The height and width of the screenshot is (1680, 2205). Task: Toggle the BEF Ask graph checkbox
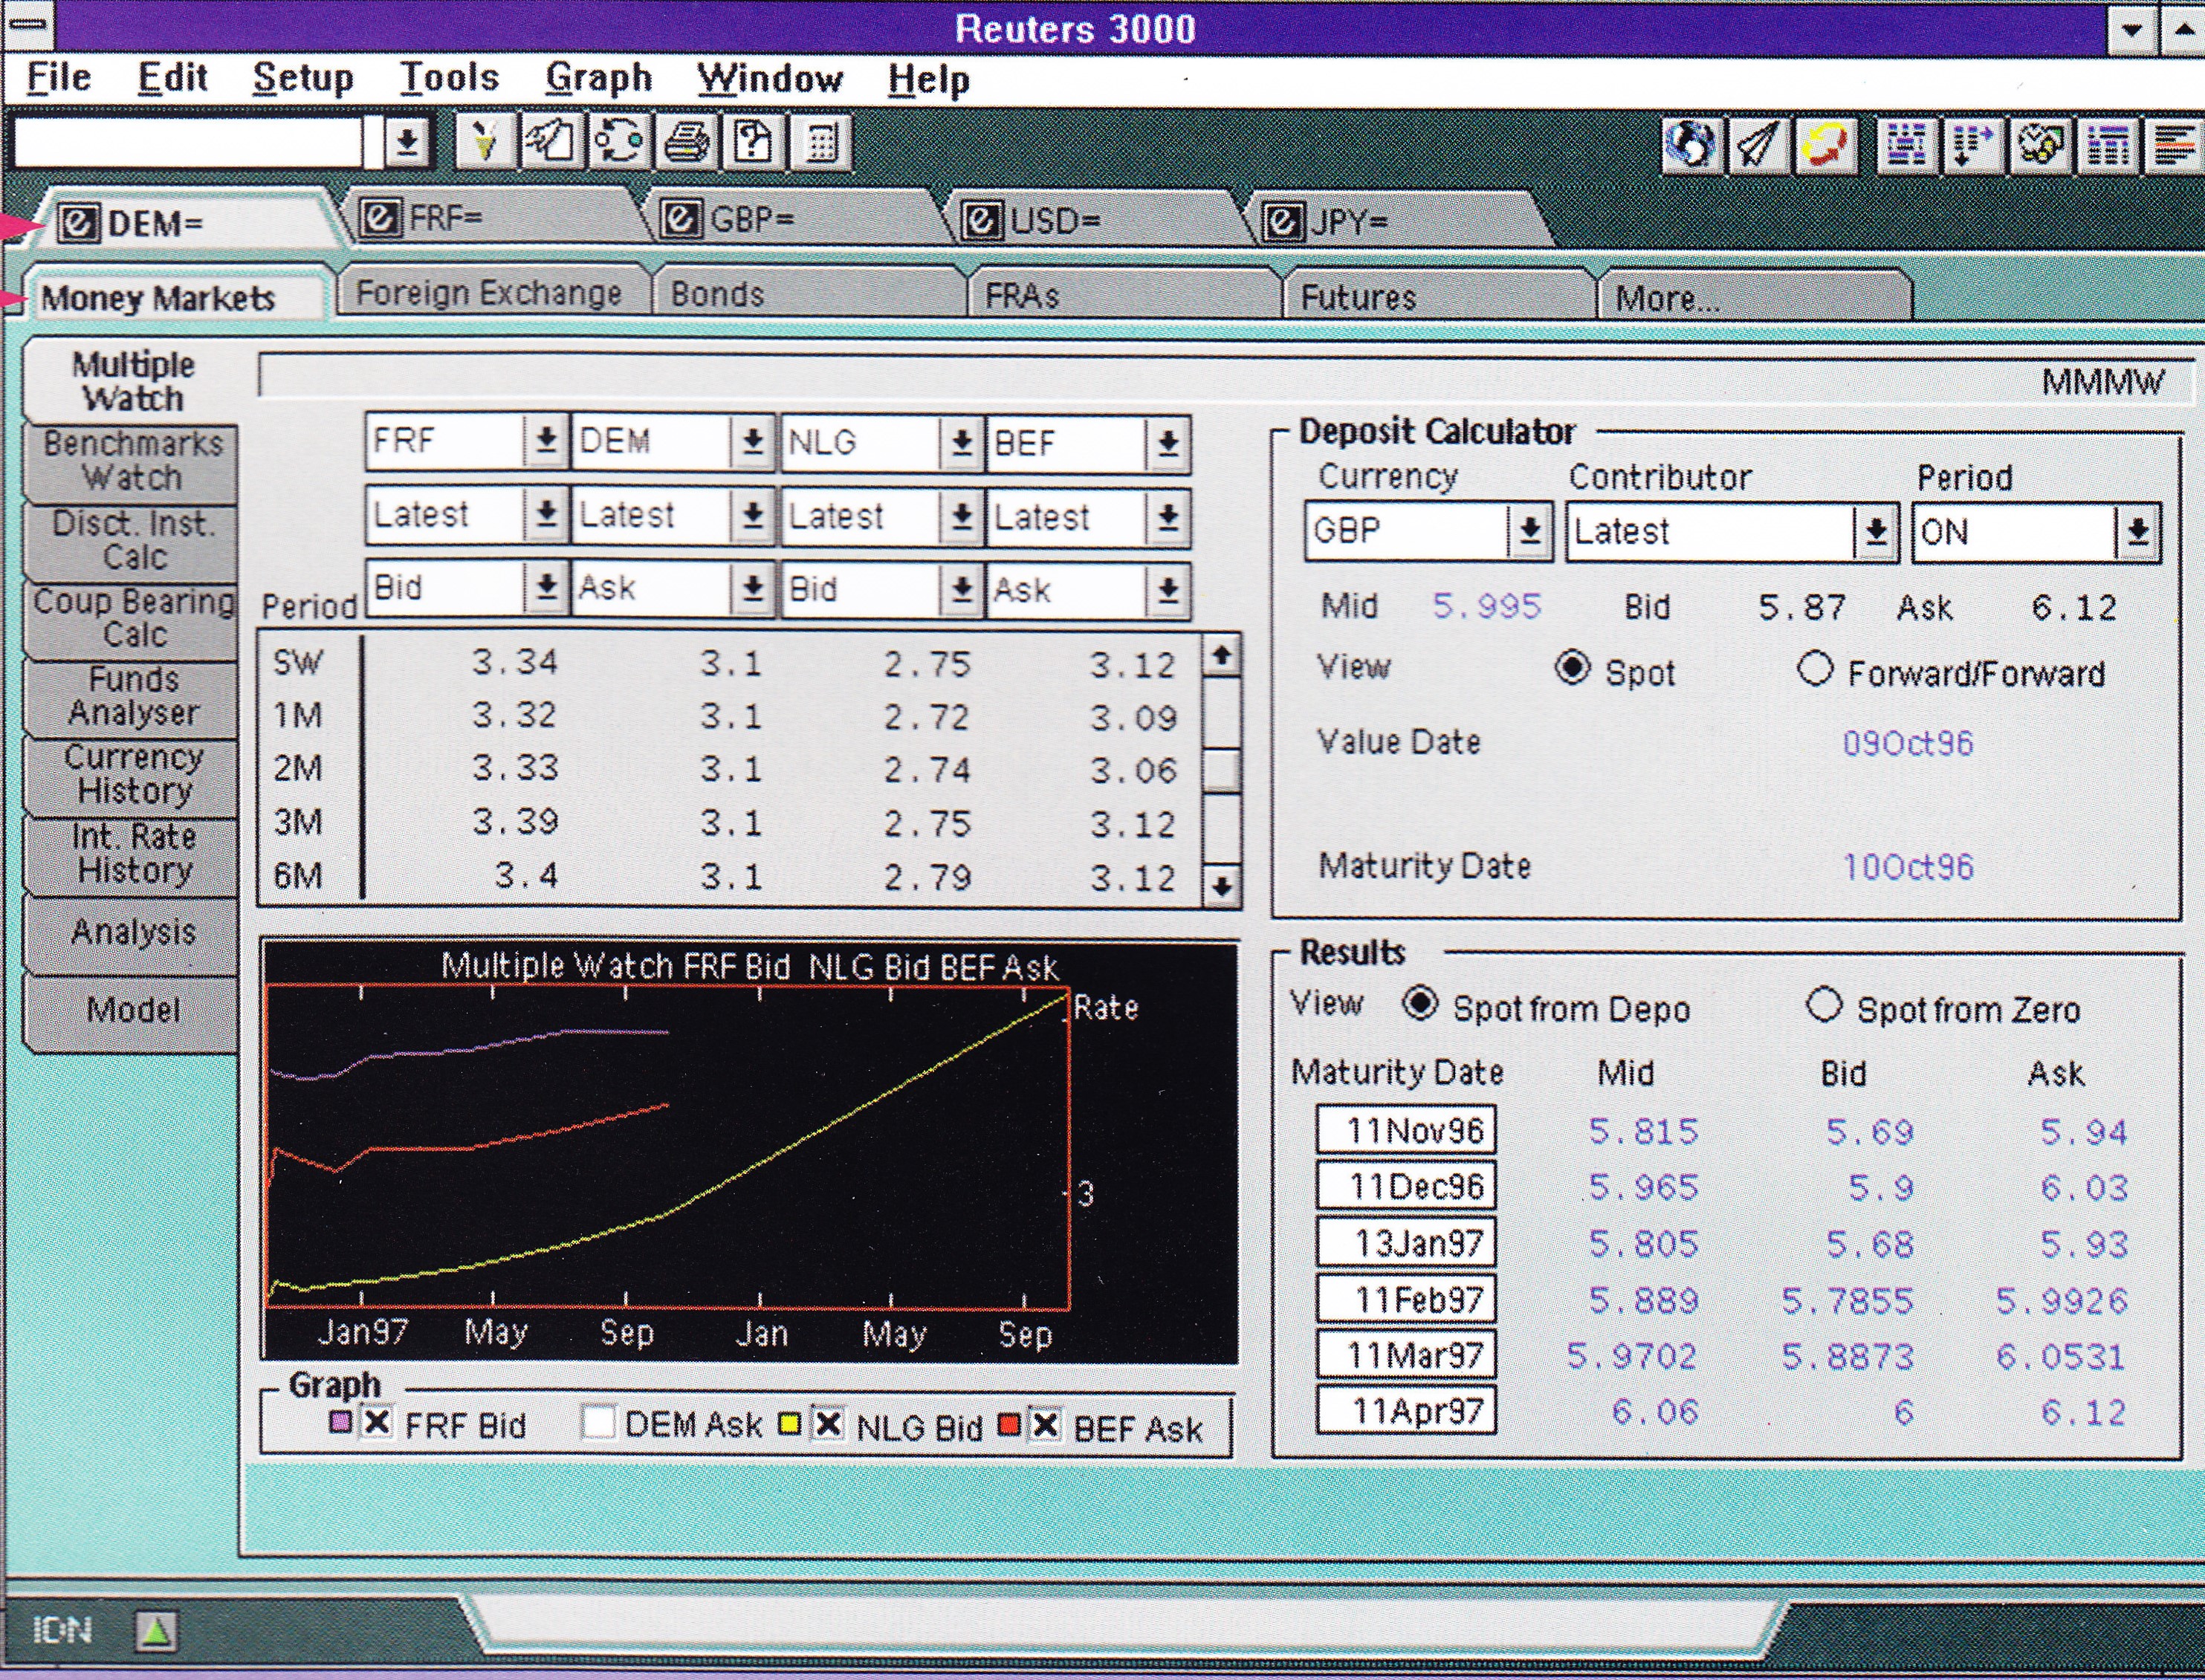tap(1045, 1424)
